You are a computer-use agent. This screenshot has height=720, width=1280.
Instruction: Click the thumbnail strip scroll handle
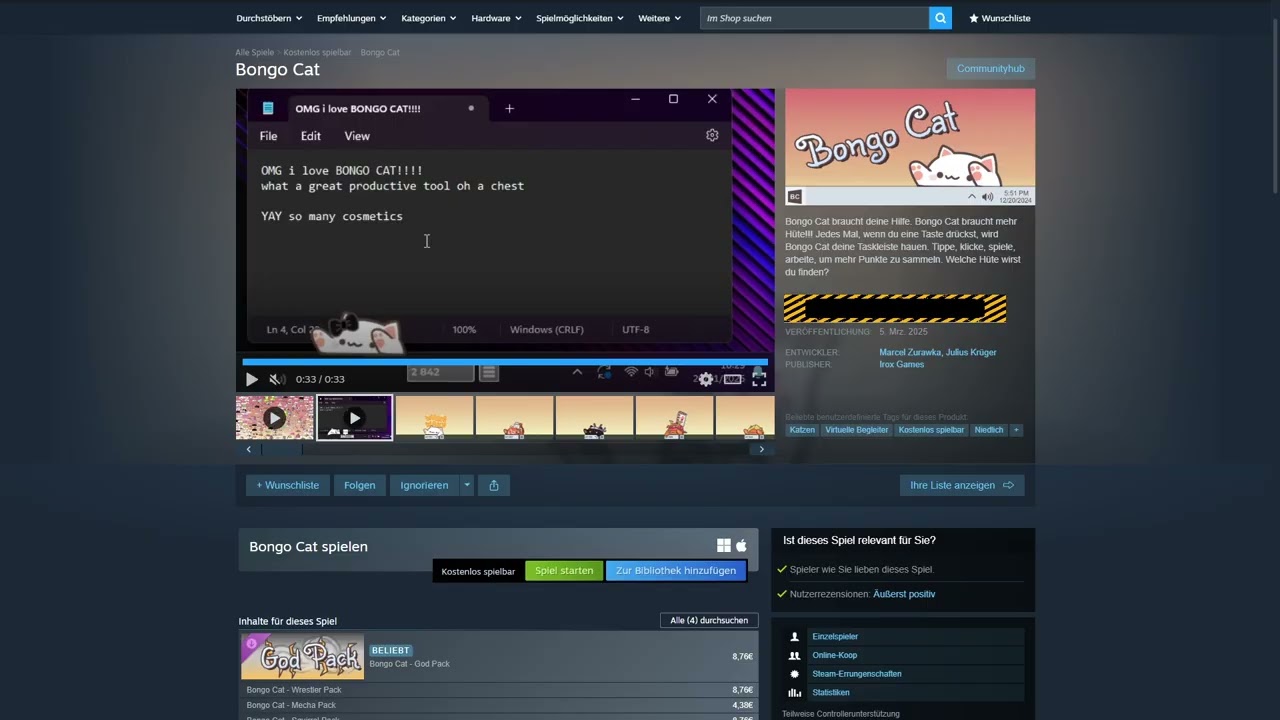[x=281, y=450]
